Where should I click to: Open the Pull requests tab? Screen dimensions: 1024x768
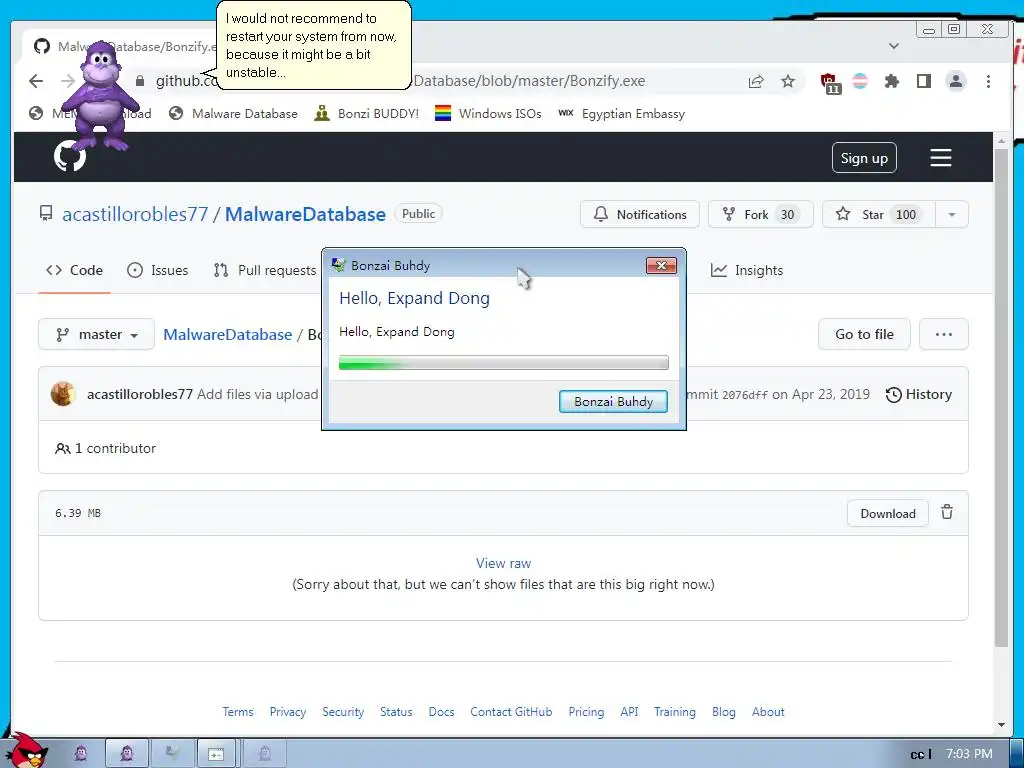[265, 270]
